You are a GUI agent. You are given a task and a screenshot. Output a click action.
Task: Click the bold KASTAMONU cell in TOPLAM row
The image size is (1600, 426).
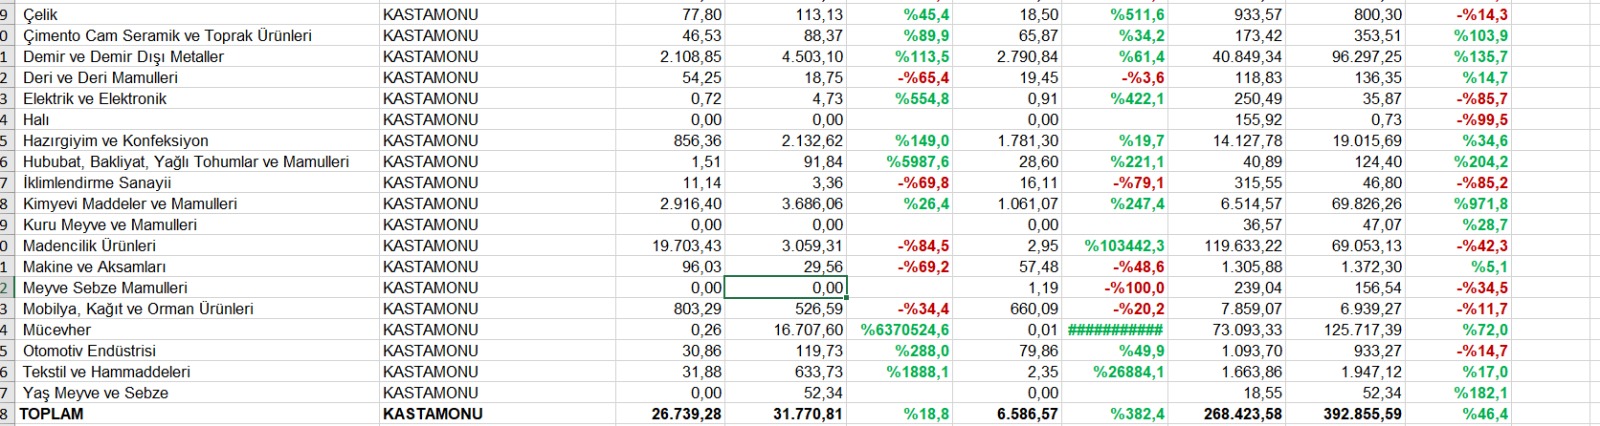click(x=432, y=414)
